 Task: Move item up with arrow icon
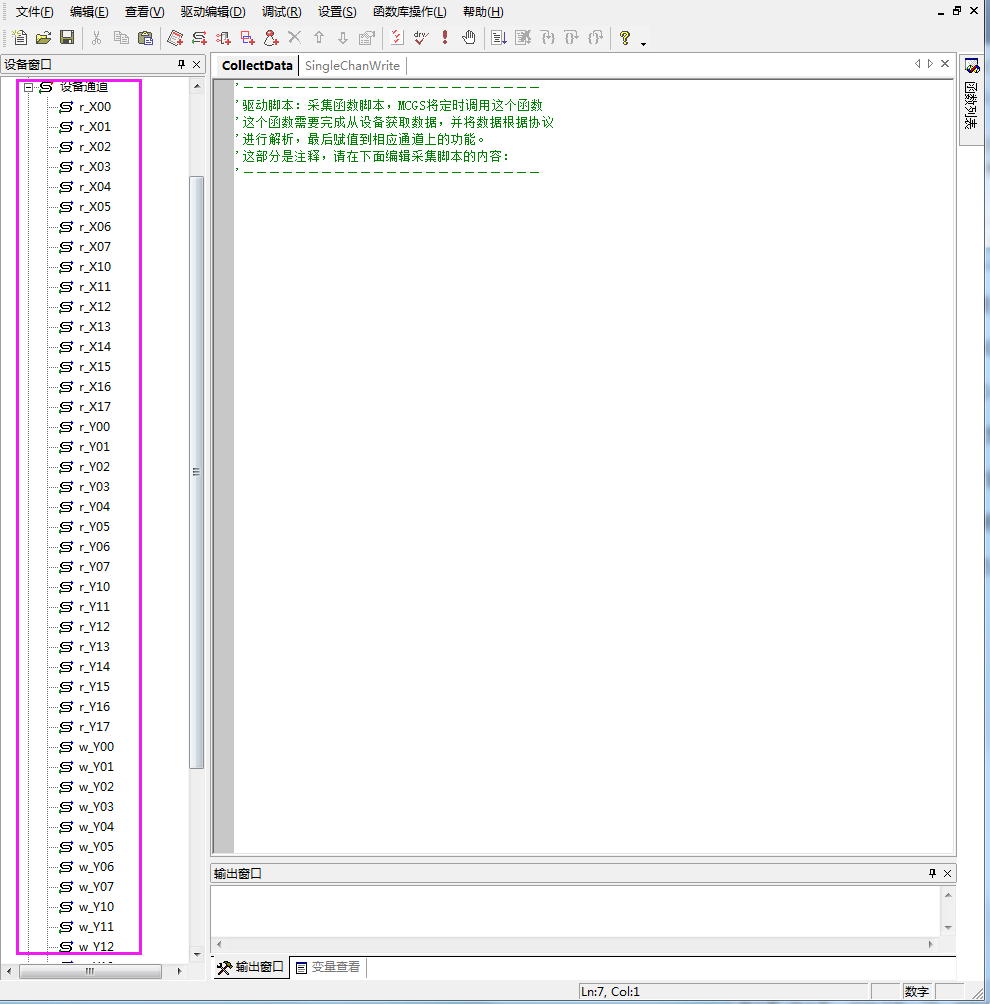pyautogui.click(x=319, y=38)
